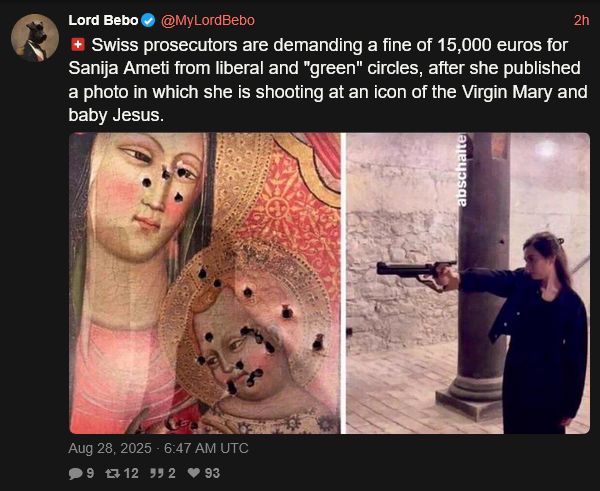The width and height of the screenshot is (600, 491).
Task: Open the Lord Bebo display name
Action: click(103, 20)
